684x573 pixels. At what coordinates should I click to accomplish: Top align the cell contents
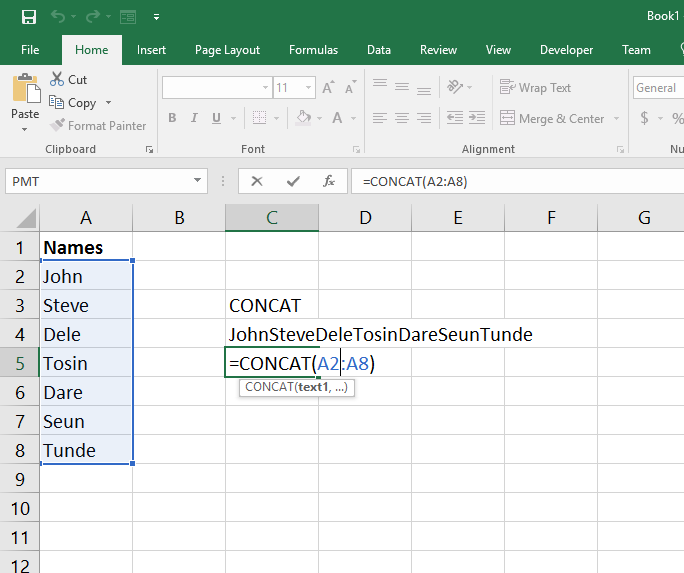[380, 85]
